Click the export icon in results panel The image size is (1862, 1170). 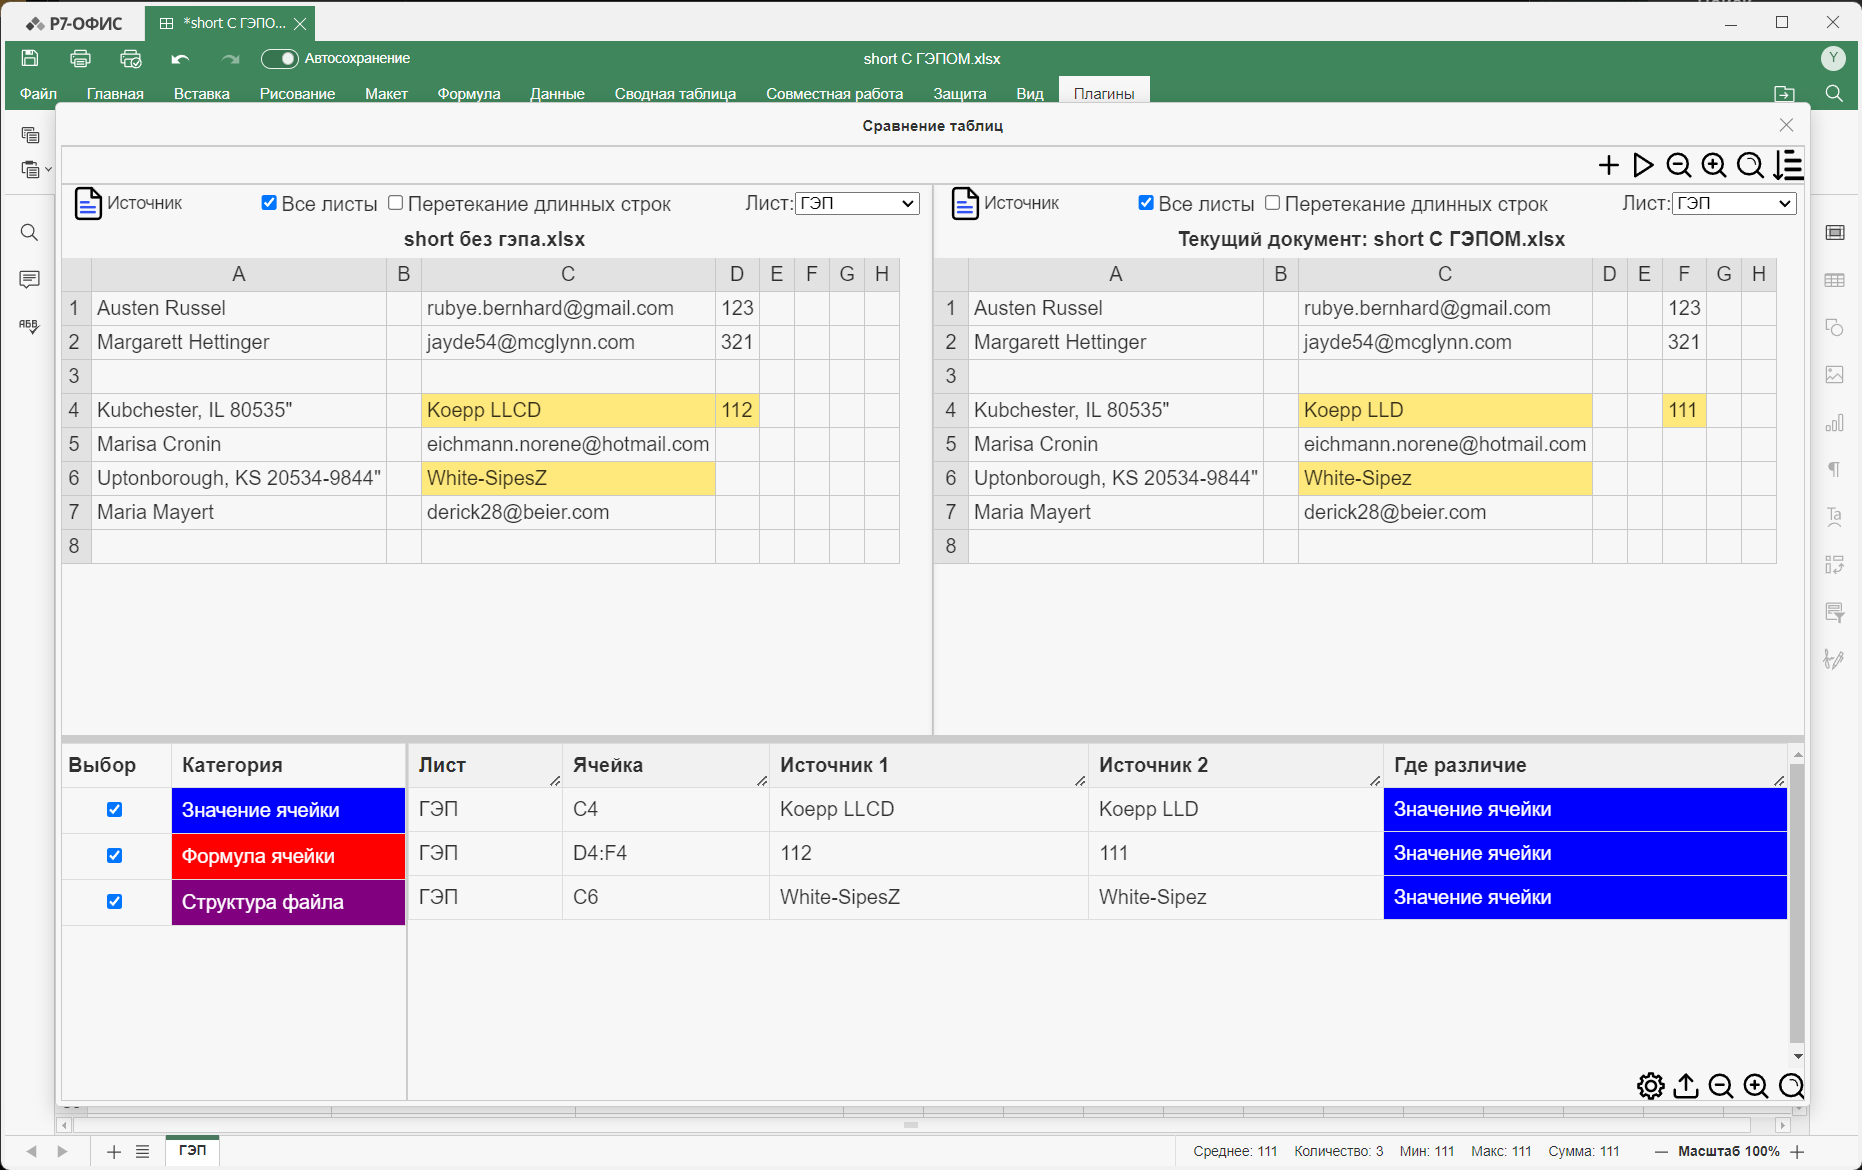(1686, 1086)
